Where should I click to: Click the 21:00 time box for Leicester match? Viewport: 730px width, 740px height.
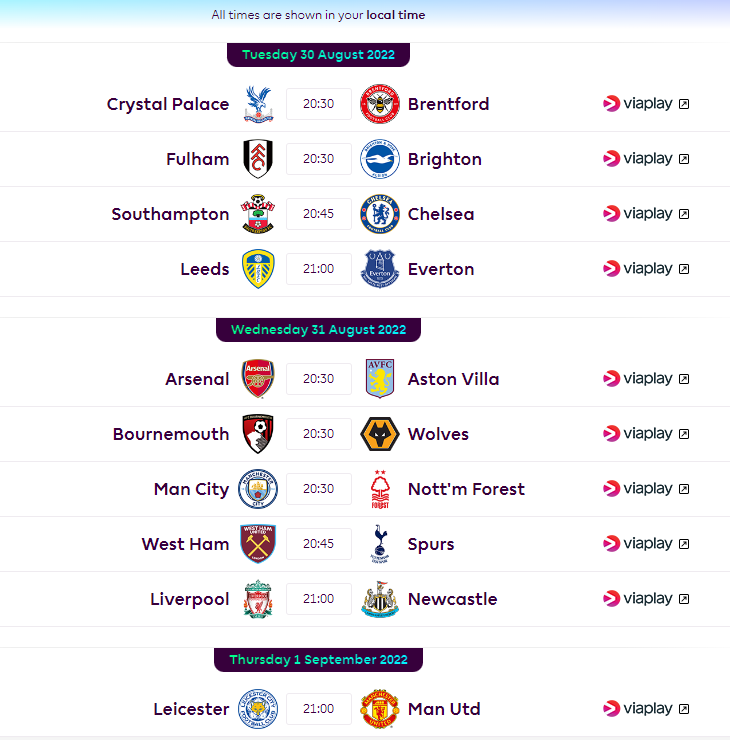319,709
